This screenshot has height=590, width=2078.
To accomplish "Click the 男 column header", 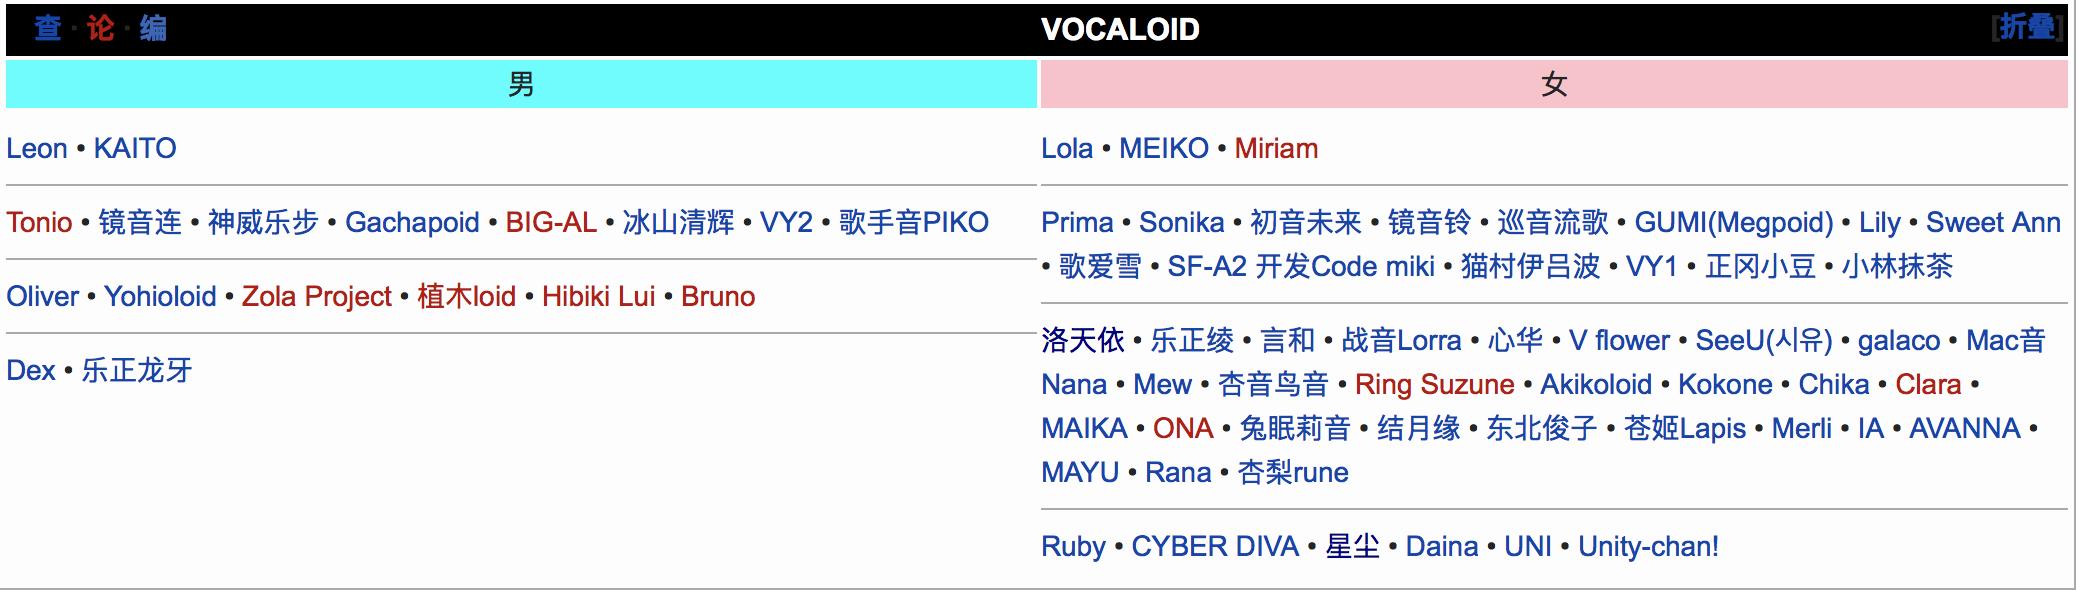I will [521, 84].
